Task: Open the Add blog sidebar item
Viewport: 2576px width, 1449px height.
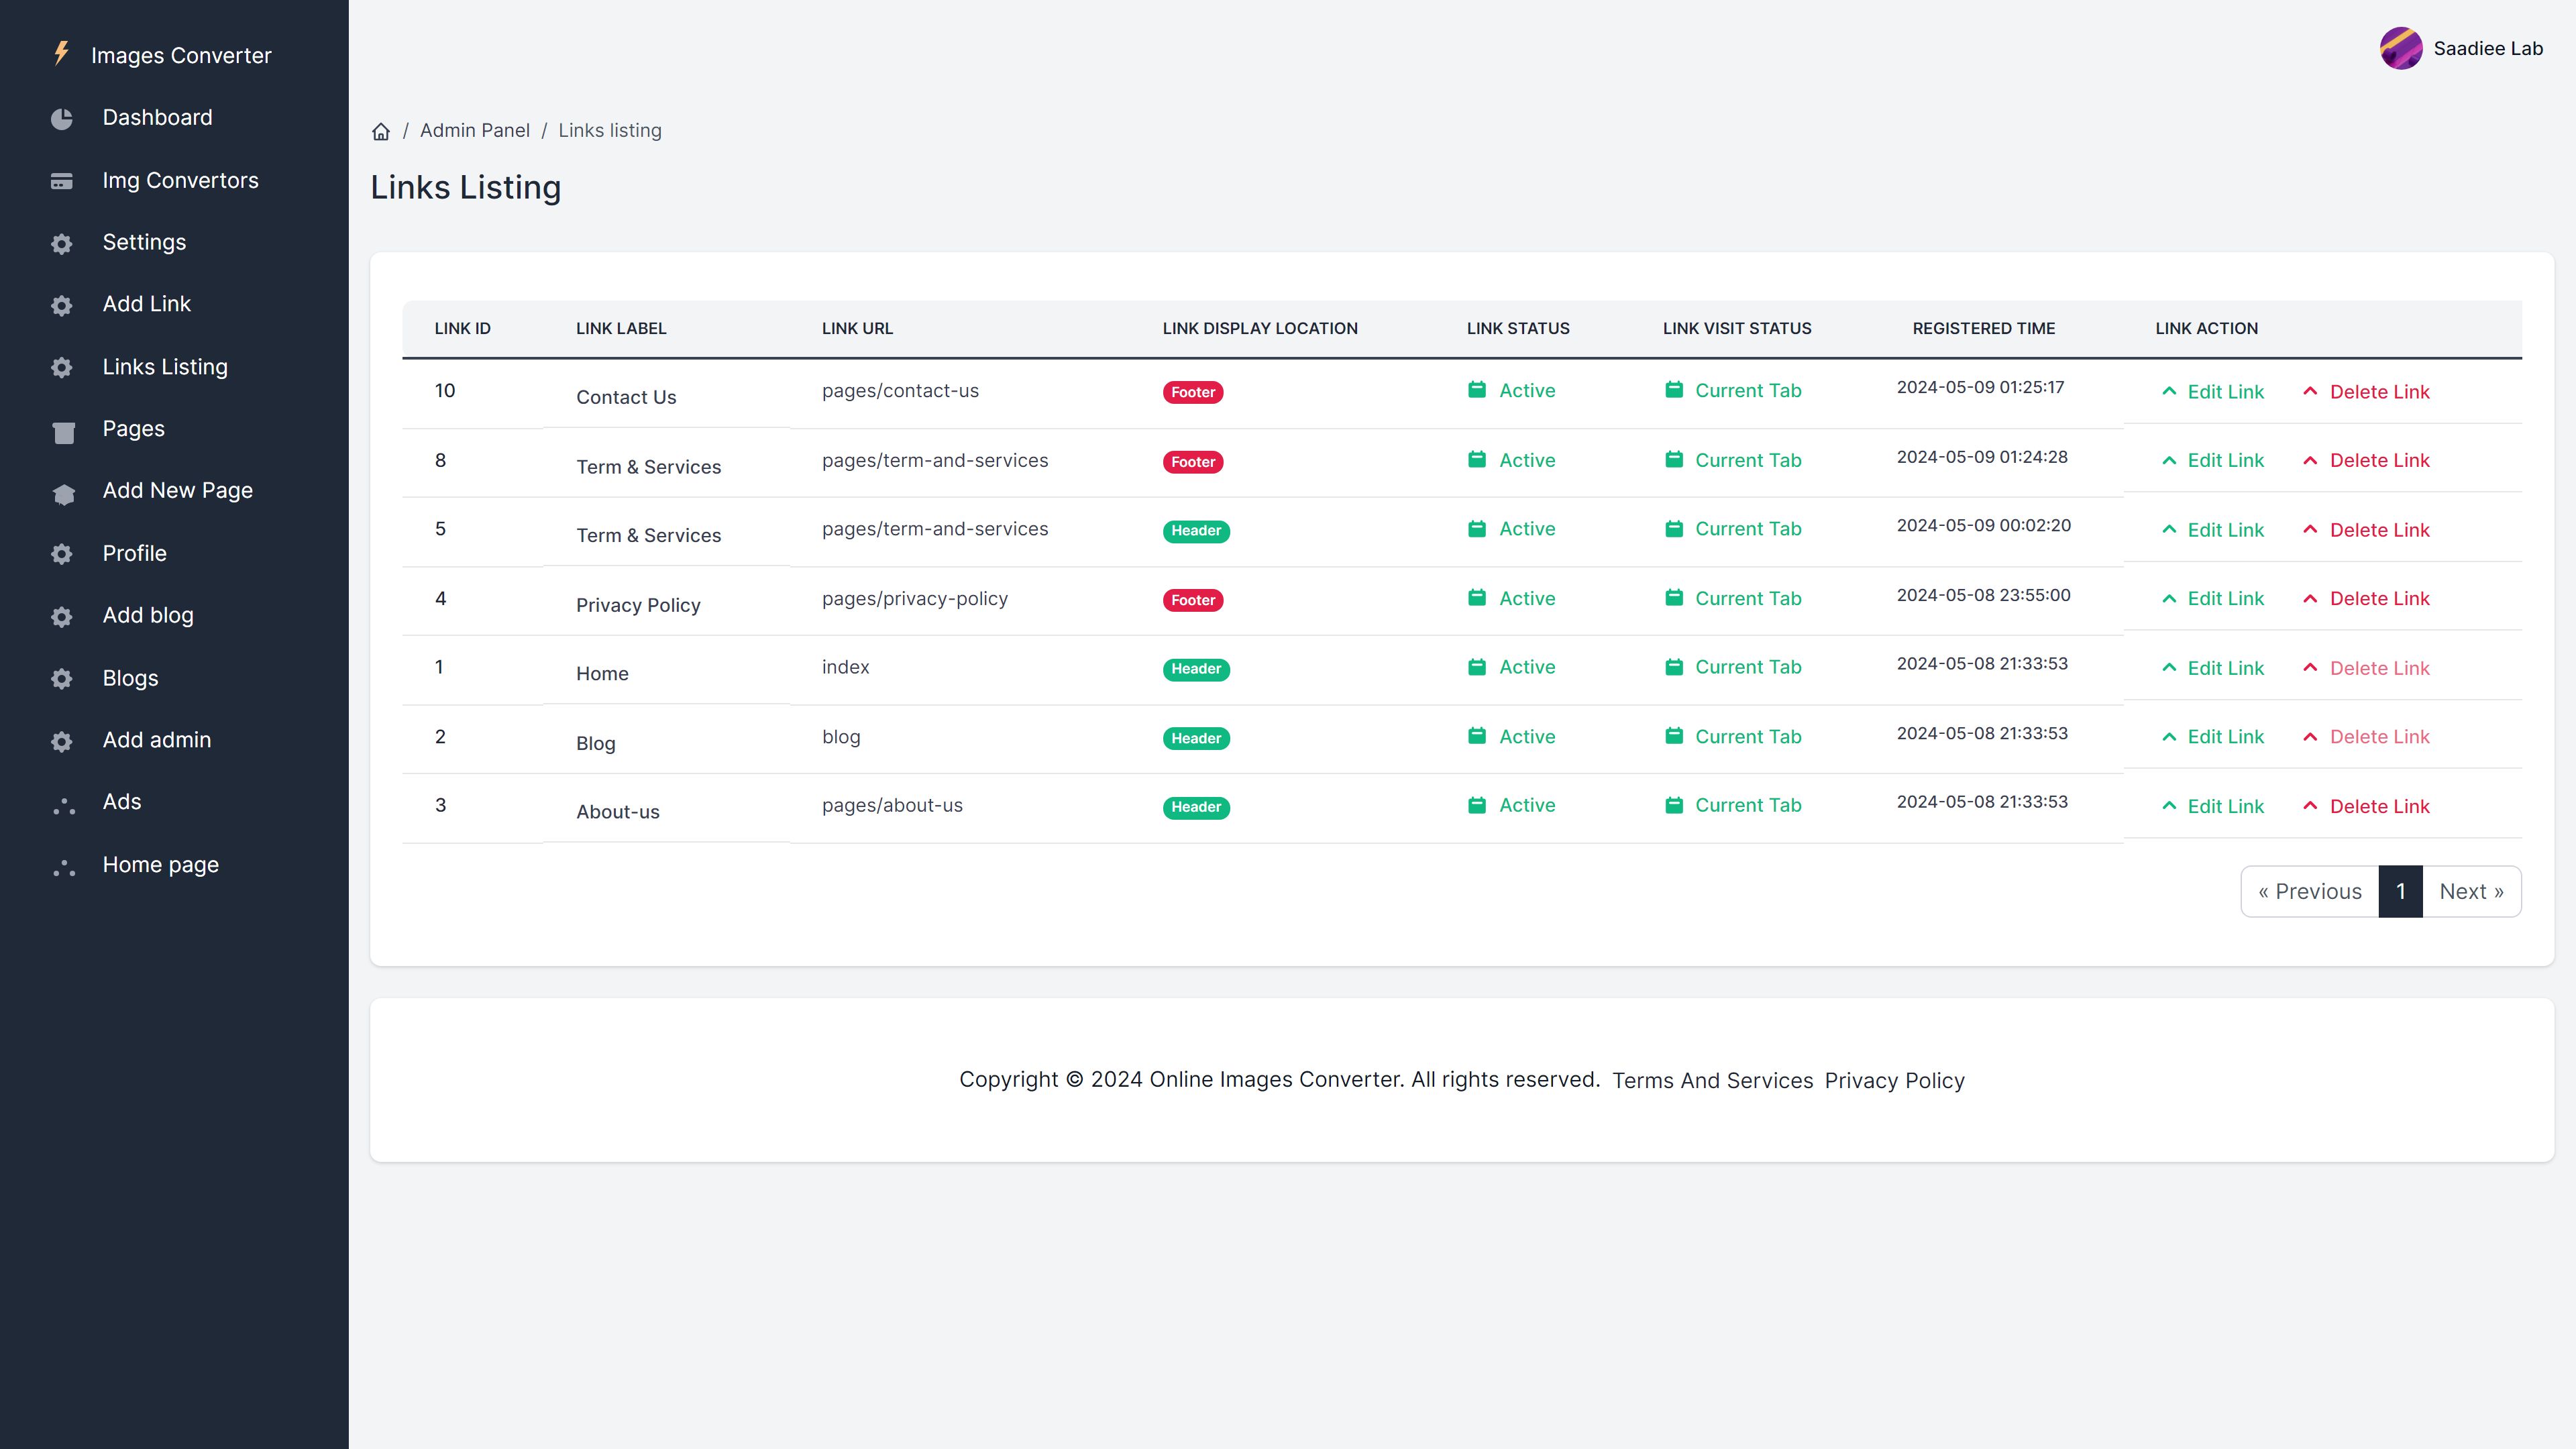Action: coord(148,615)
